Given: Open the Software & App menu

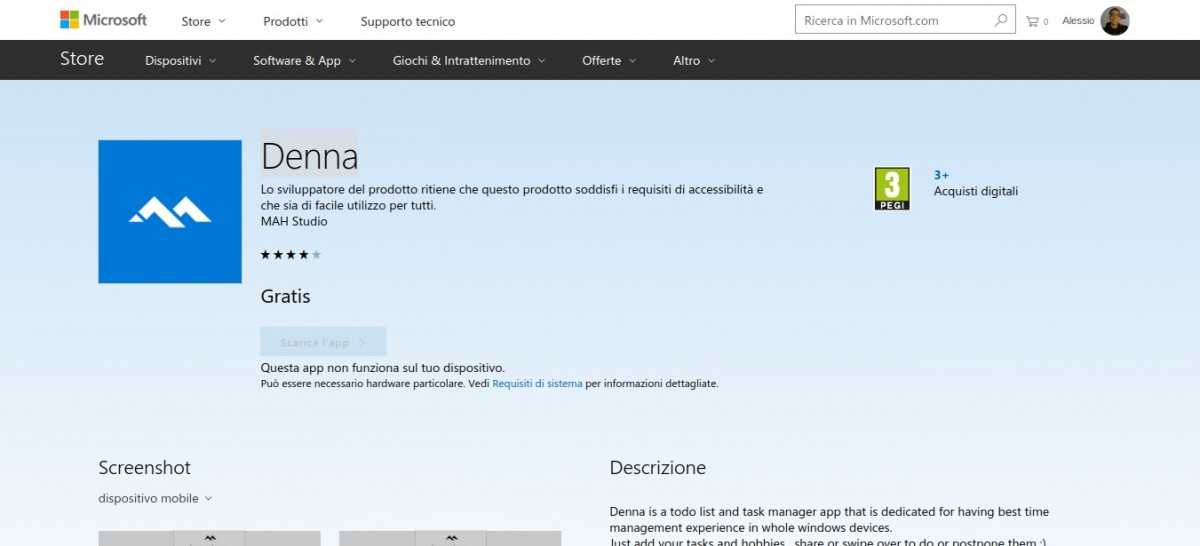Looking at the screenshot, I should [304, 61].
